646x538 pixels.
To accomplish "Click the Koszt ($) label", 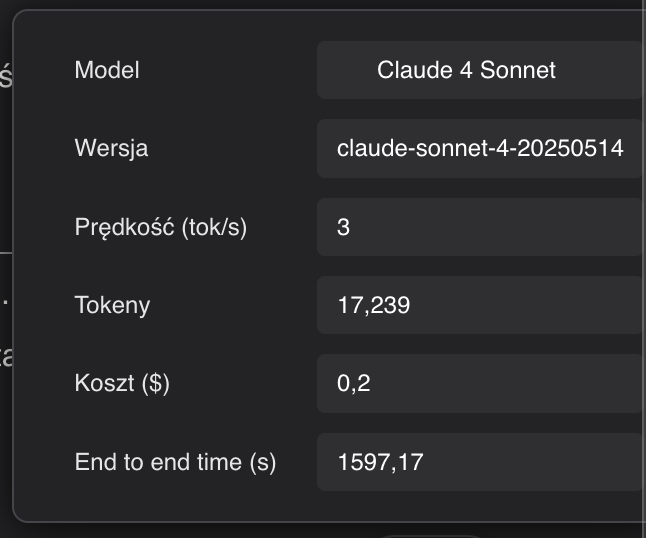I will pyautogui.click(x=122, y=383).
